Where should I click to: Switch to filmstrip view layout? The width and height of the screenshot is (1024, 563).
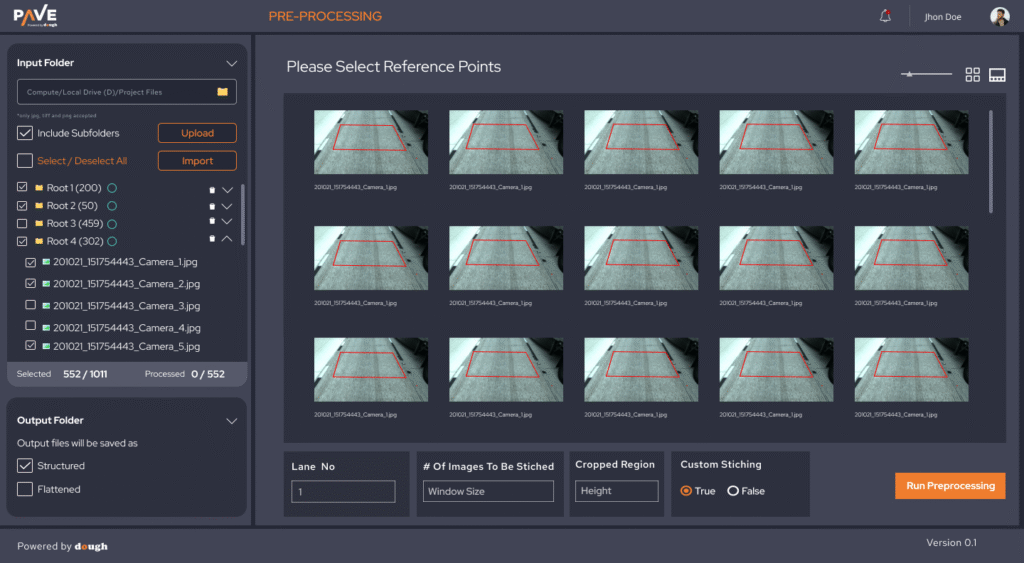point(997,74)
